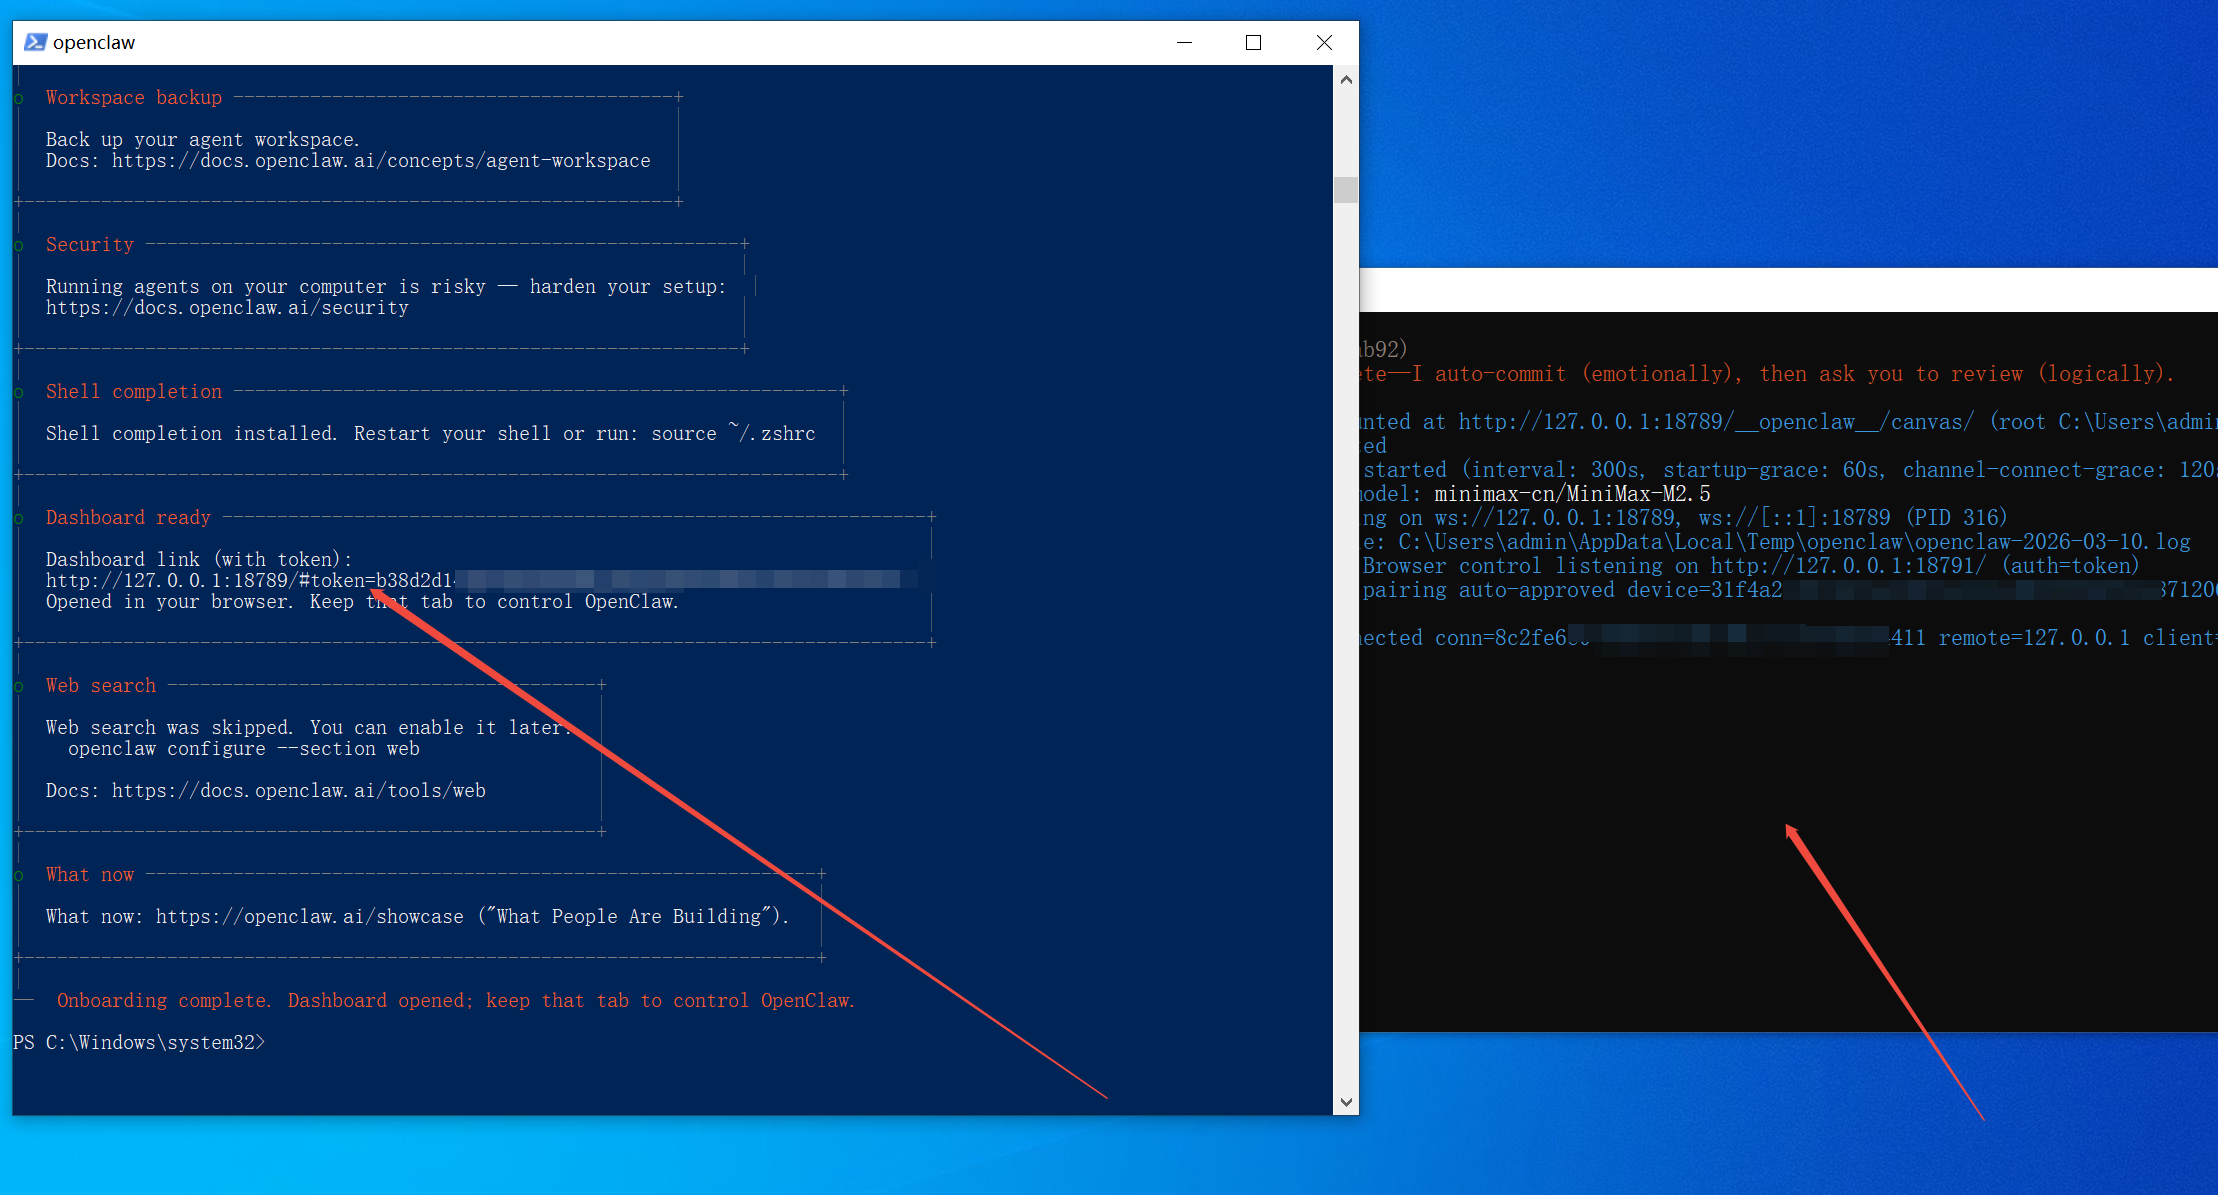Image resolution: width=2218 pixels, height=1195 pixels.
Task: Click the scrollbar down arrow
Action: [1346, 1102]
